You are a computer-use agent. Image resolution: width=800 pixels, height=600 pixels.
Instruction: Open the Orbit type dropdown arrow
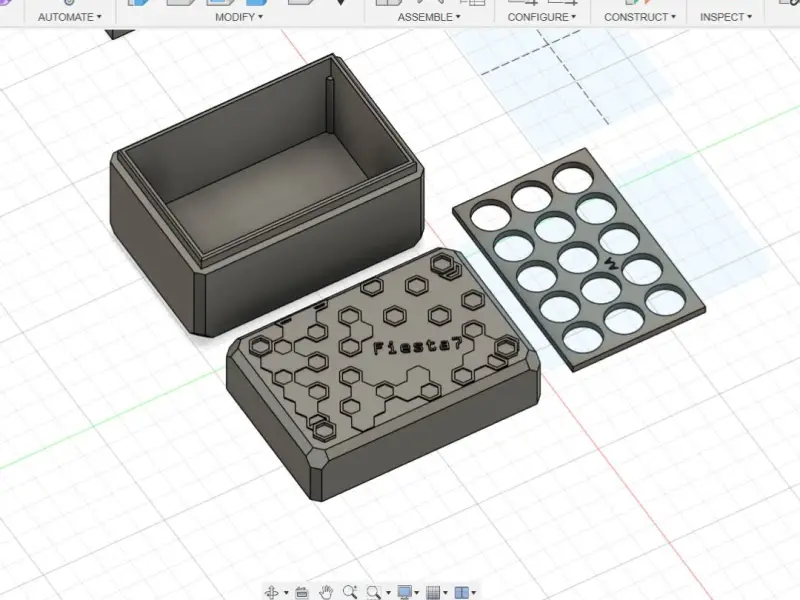pos(286,592)
